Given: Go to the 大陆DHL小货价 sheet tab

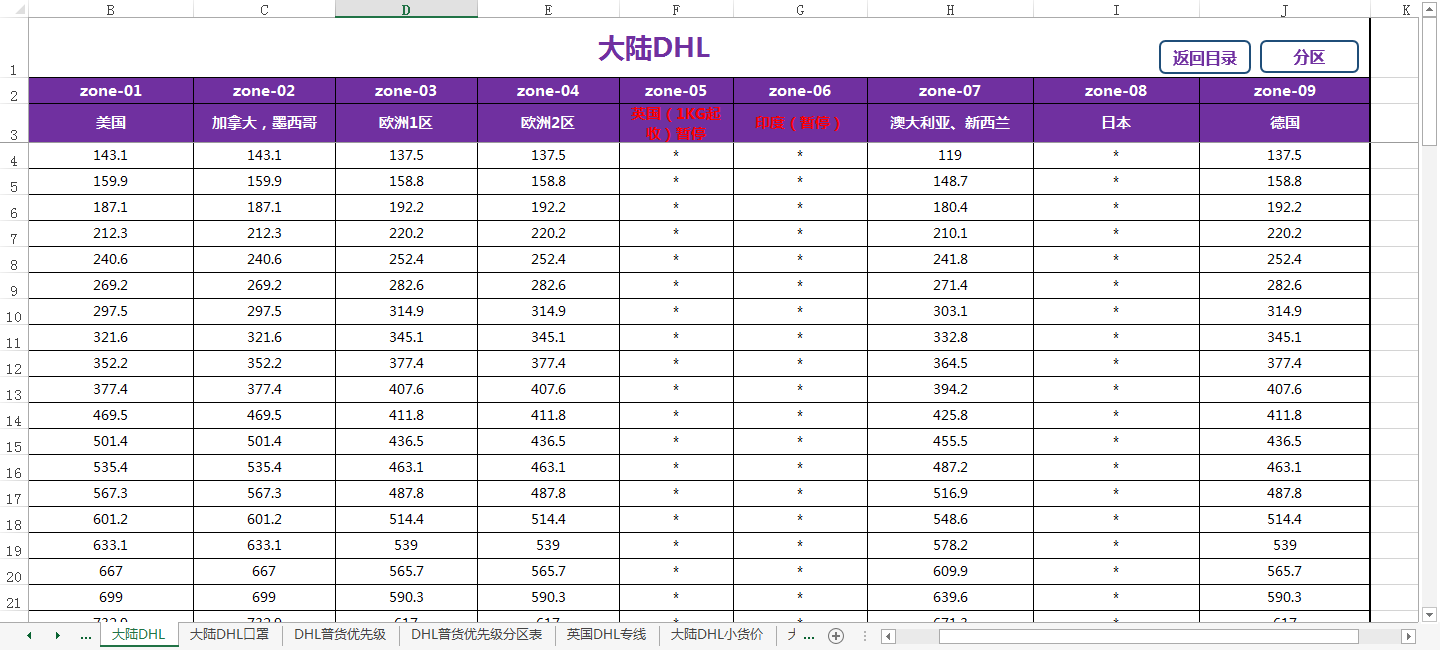Looking at the screenshot, I should 716,635.
